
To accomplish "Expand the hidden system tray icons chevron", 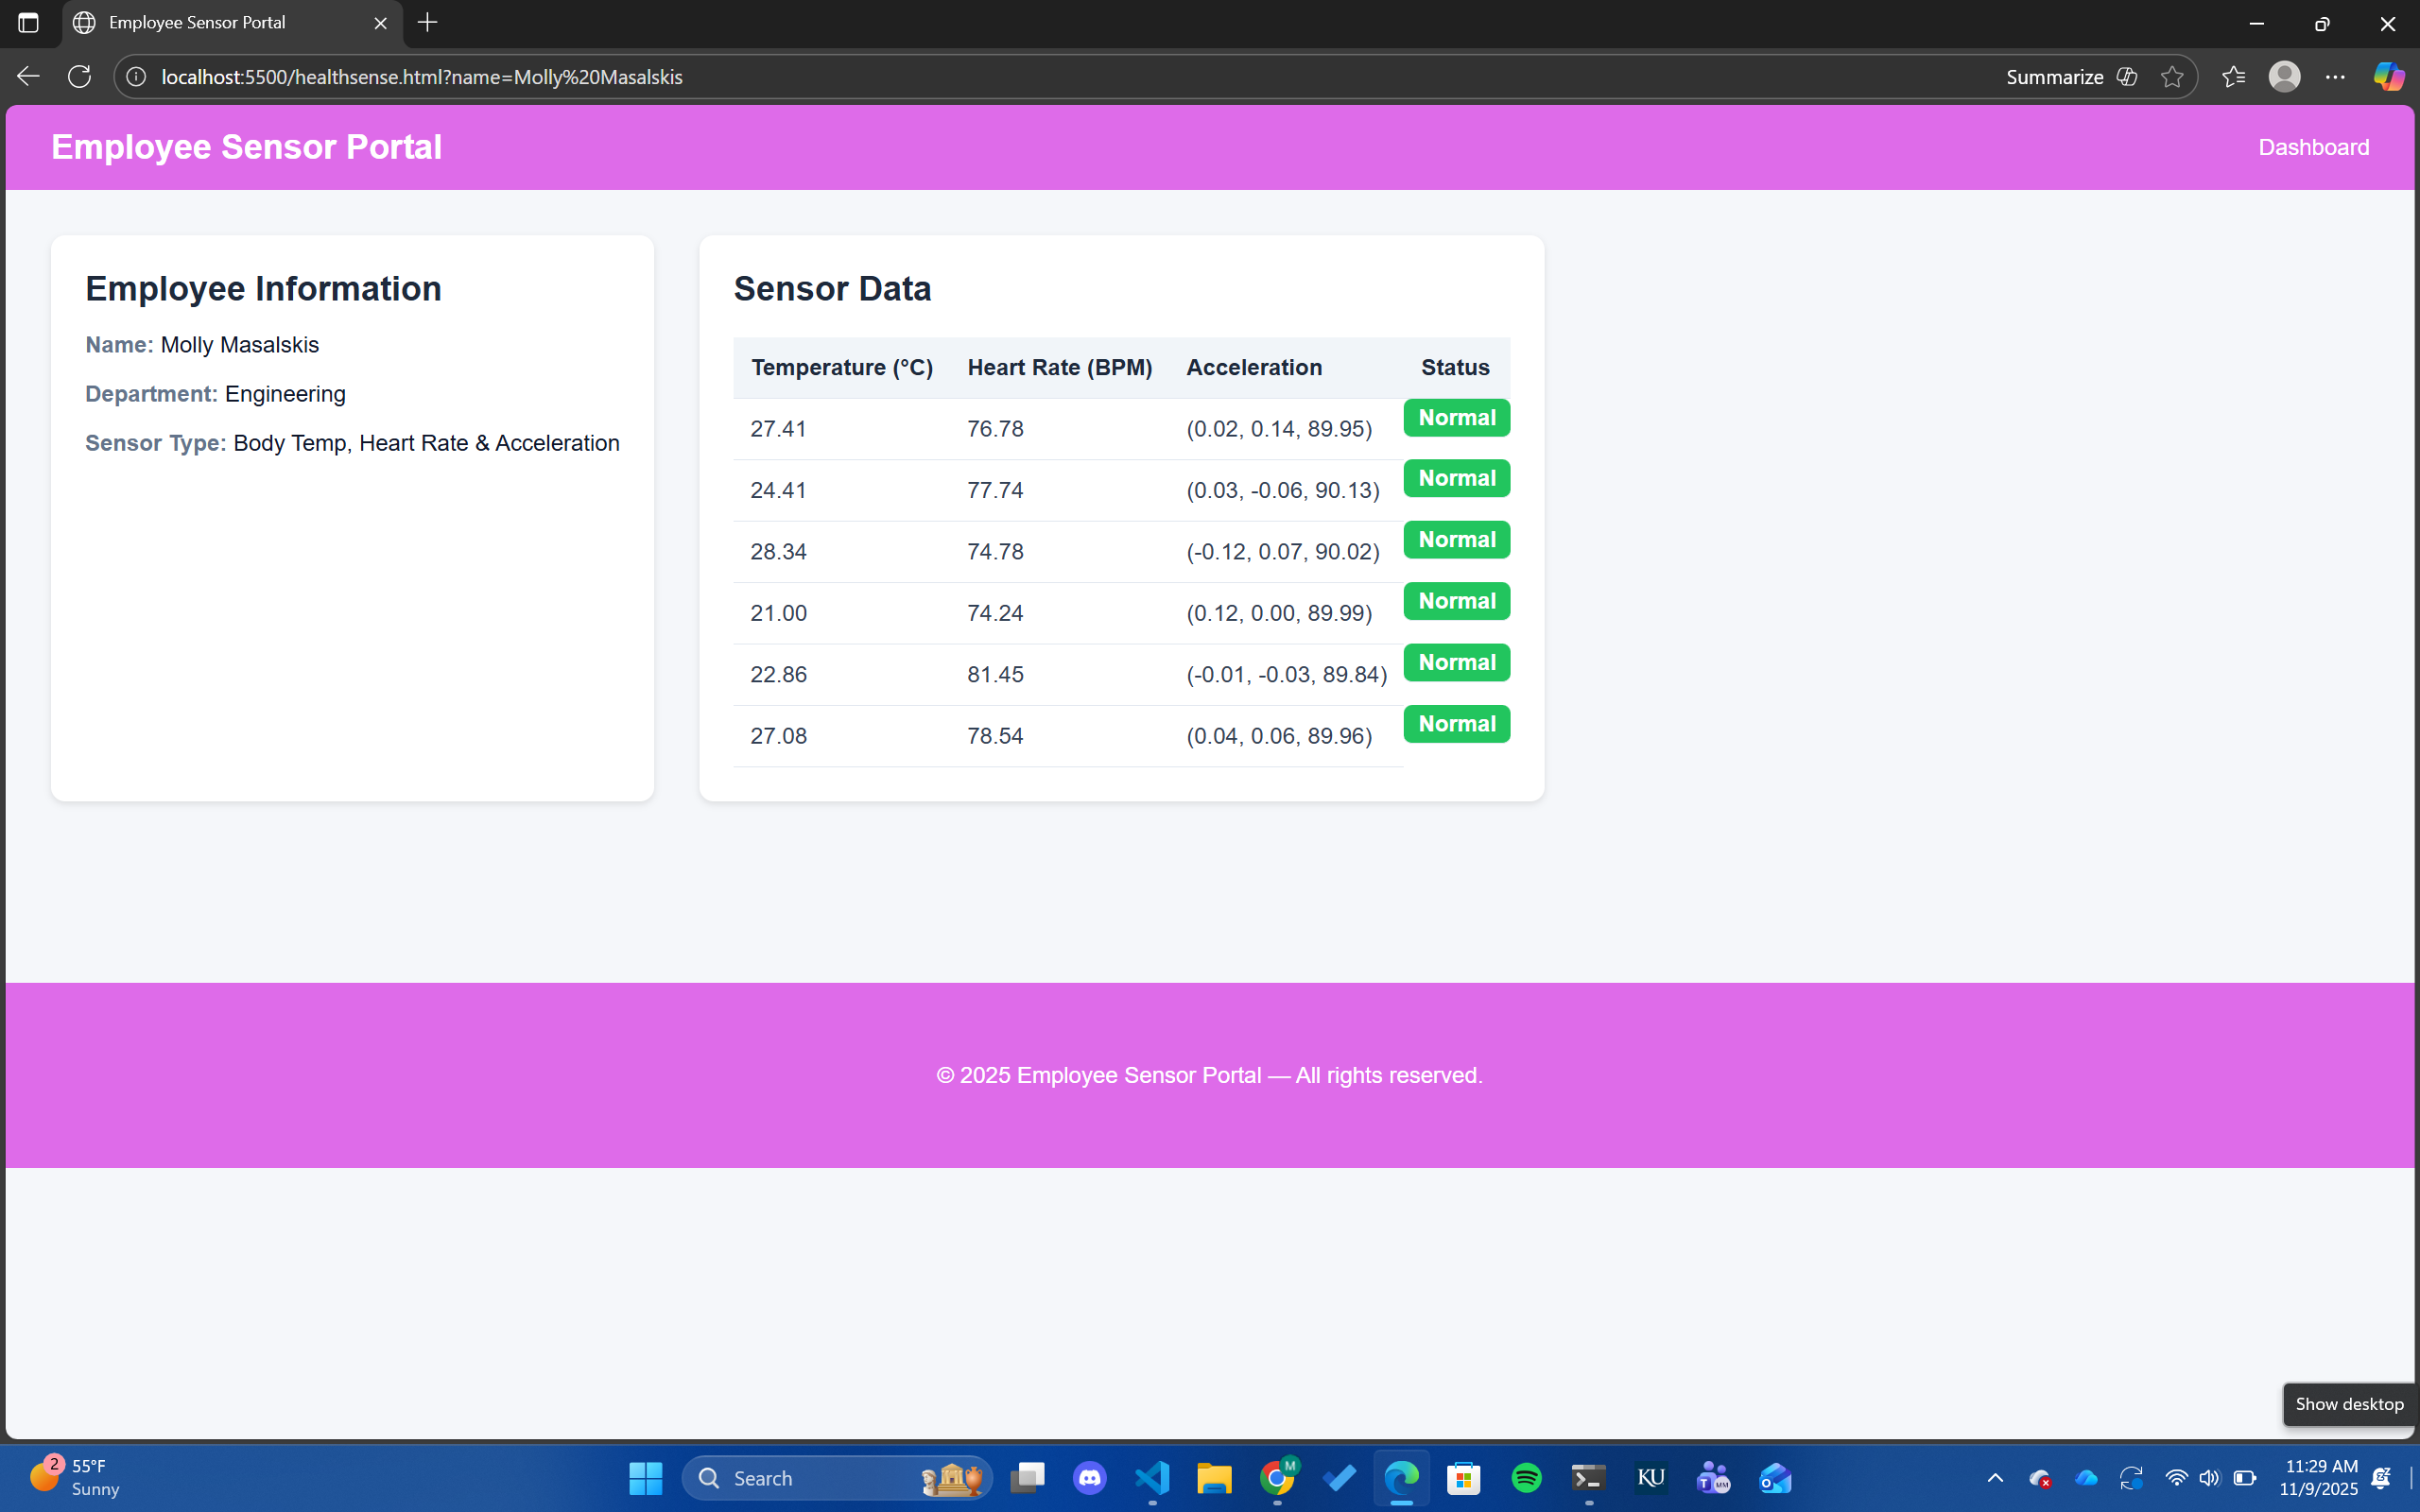I will (1994, 1478).
